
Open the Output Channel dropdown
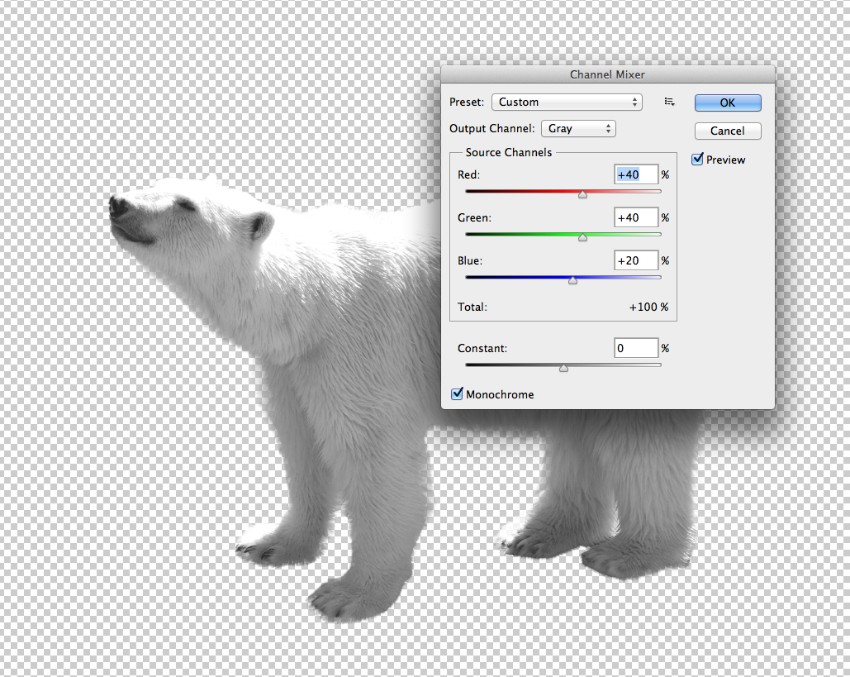[x=578, y=128]
